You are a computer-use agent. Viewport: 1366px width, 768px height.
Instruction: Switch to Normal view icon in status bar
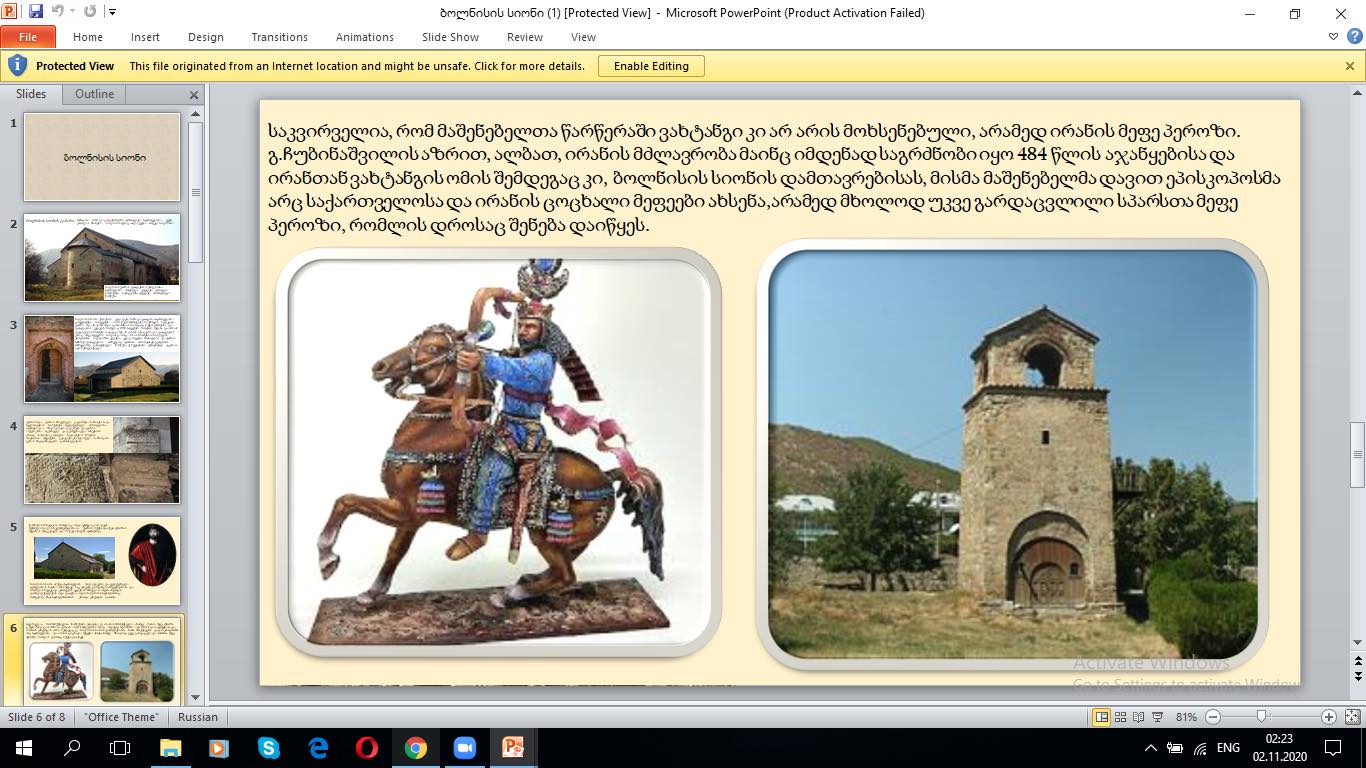point(1102,717)
